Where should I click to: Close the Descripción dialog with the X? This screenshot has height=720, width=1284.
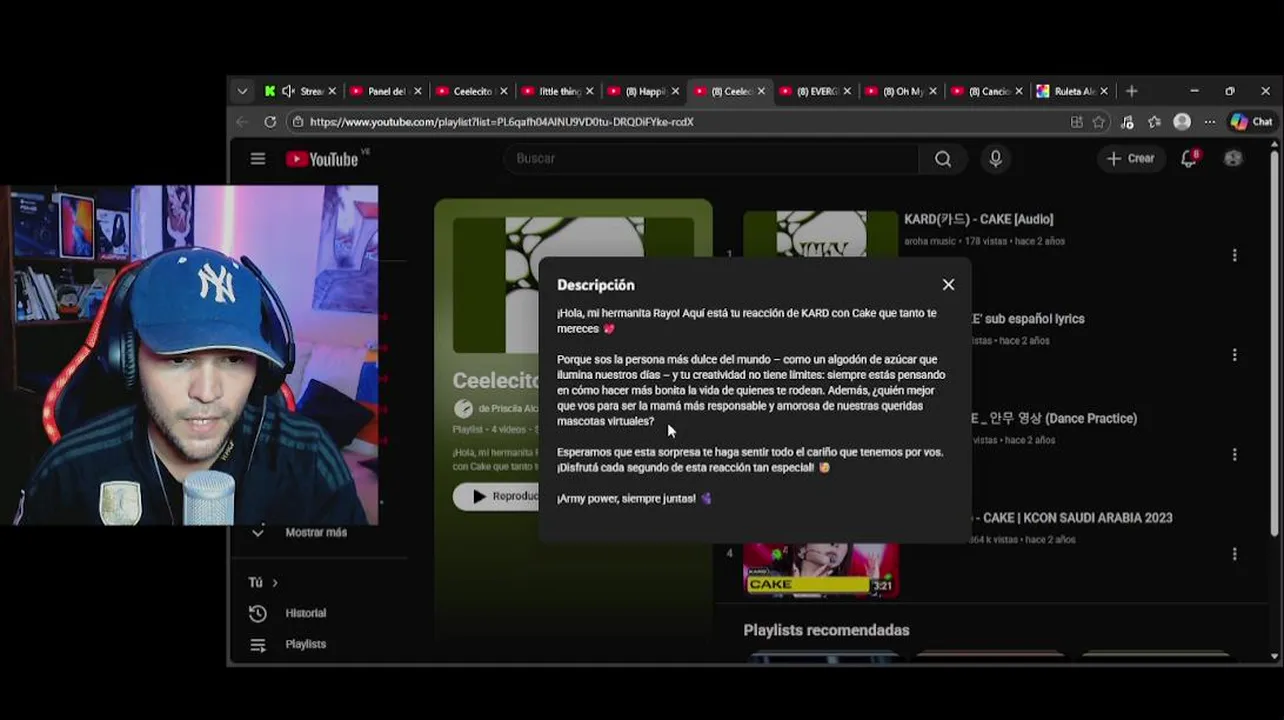click(948, 285)
